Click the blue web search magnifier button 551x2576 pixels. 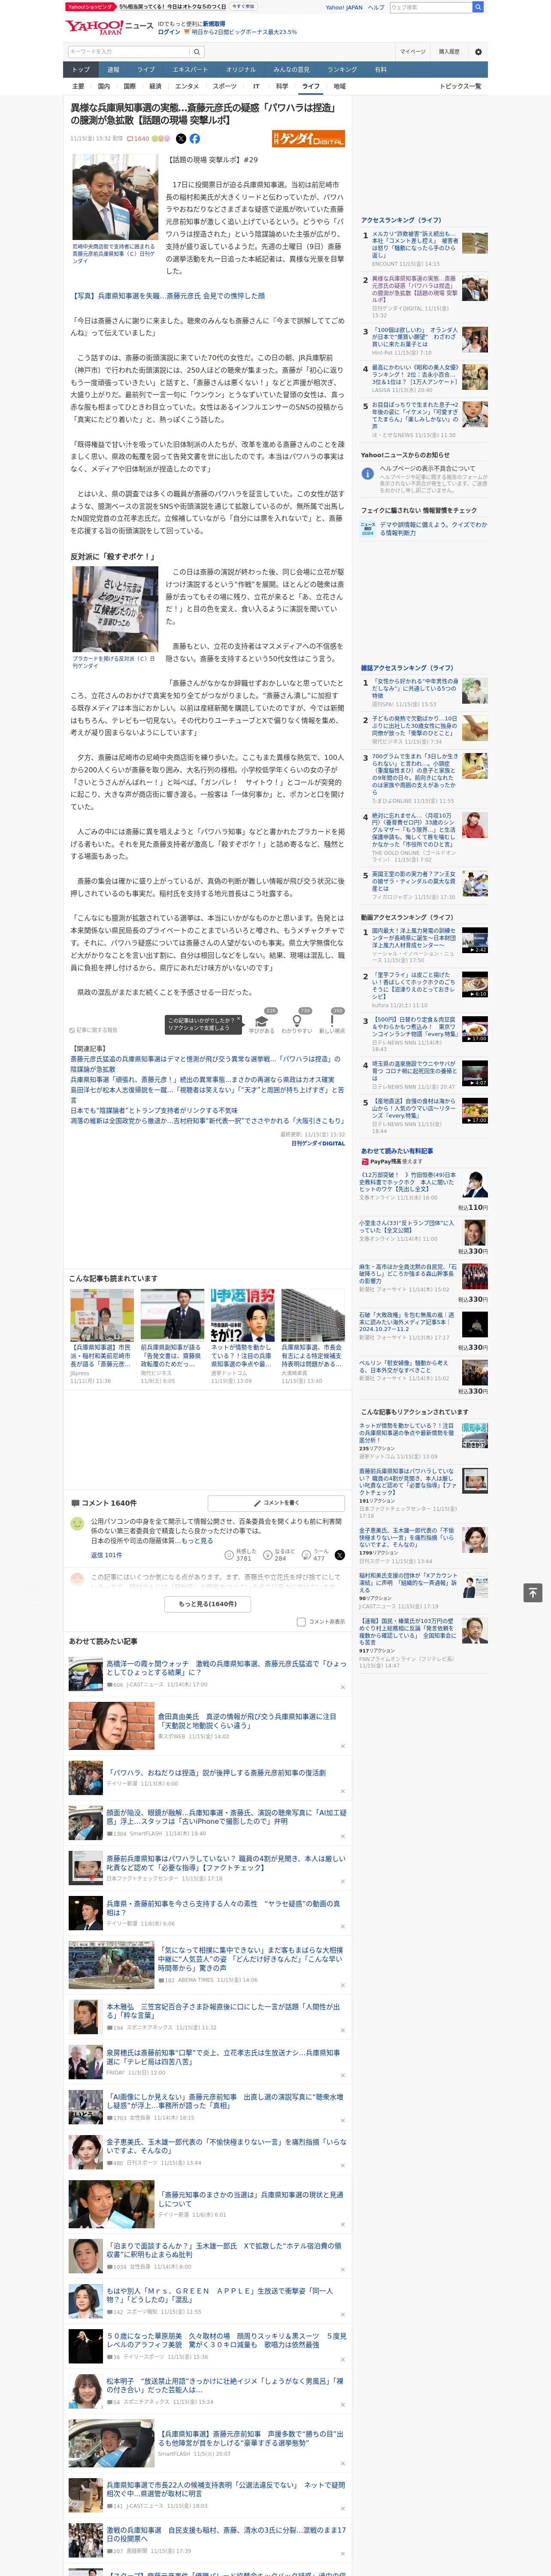click(478, 7)
